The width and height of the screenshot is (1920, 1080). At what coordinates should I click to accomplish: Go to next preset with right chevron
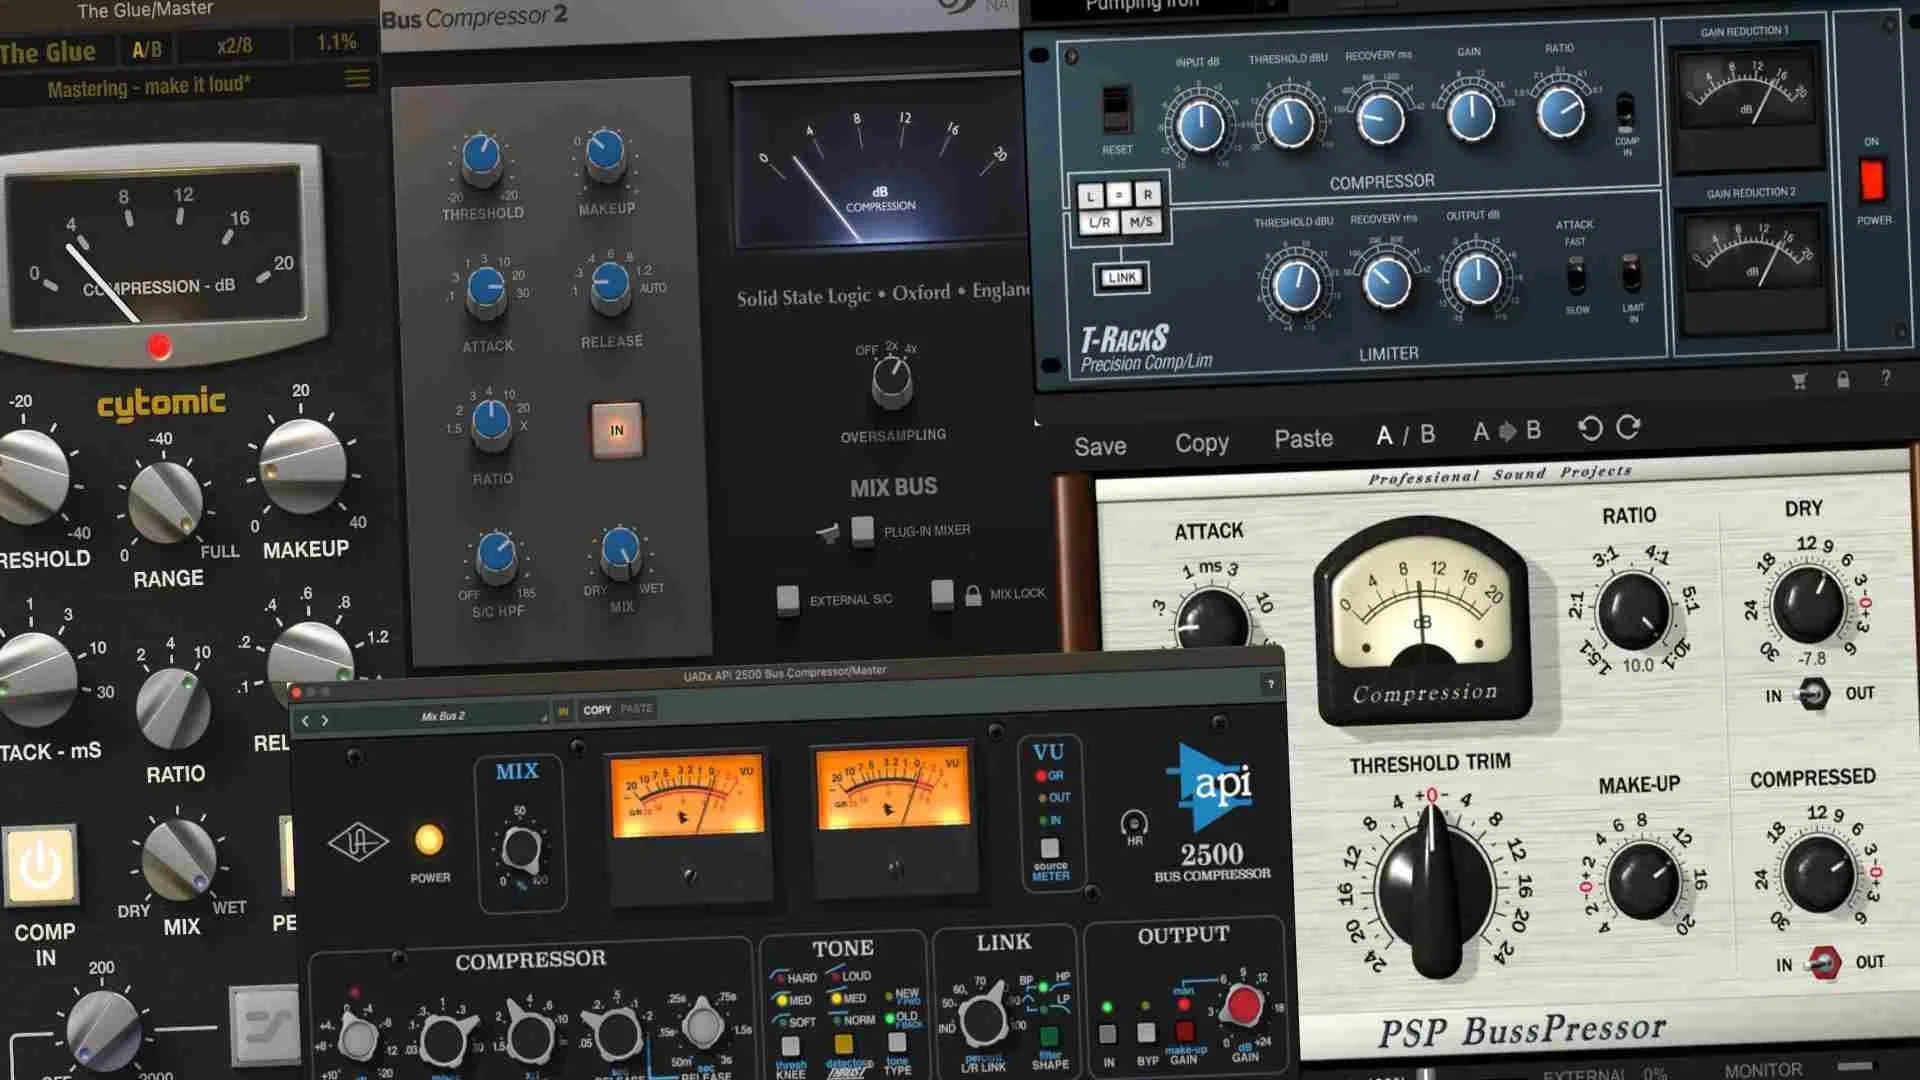(325, 720)
